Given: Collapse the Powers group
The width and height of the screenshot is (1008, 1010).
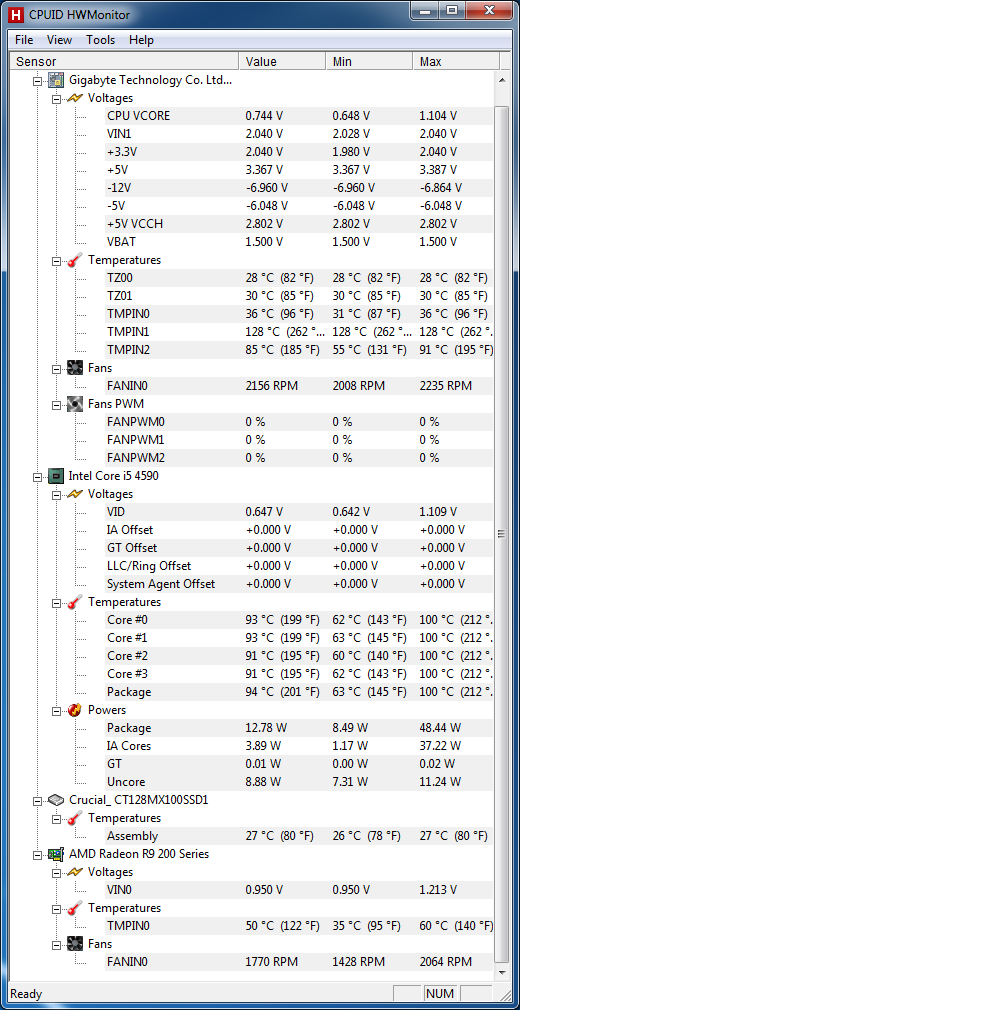Looking at the screenshot, I should coord(56,711).
